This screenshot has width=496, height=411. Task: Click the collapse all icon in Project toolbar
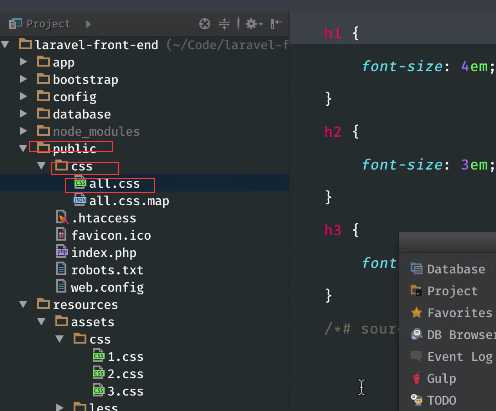(224, 24)
